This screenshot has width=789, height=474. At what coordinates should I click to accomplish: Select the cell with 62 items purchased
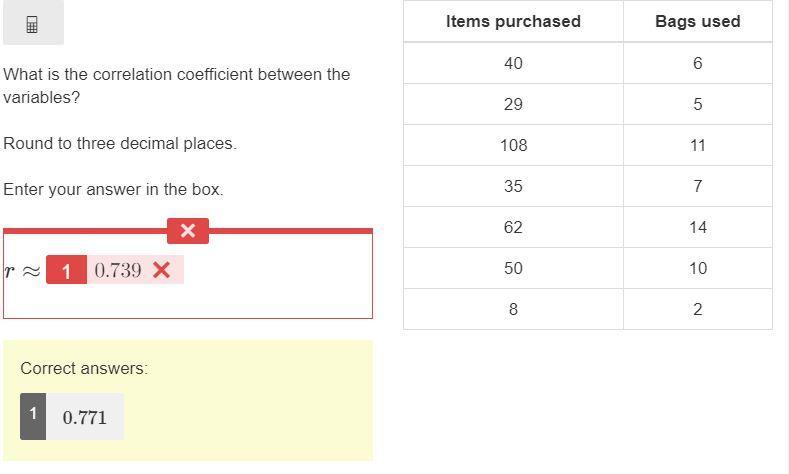coord(513,227)
